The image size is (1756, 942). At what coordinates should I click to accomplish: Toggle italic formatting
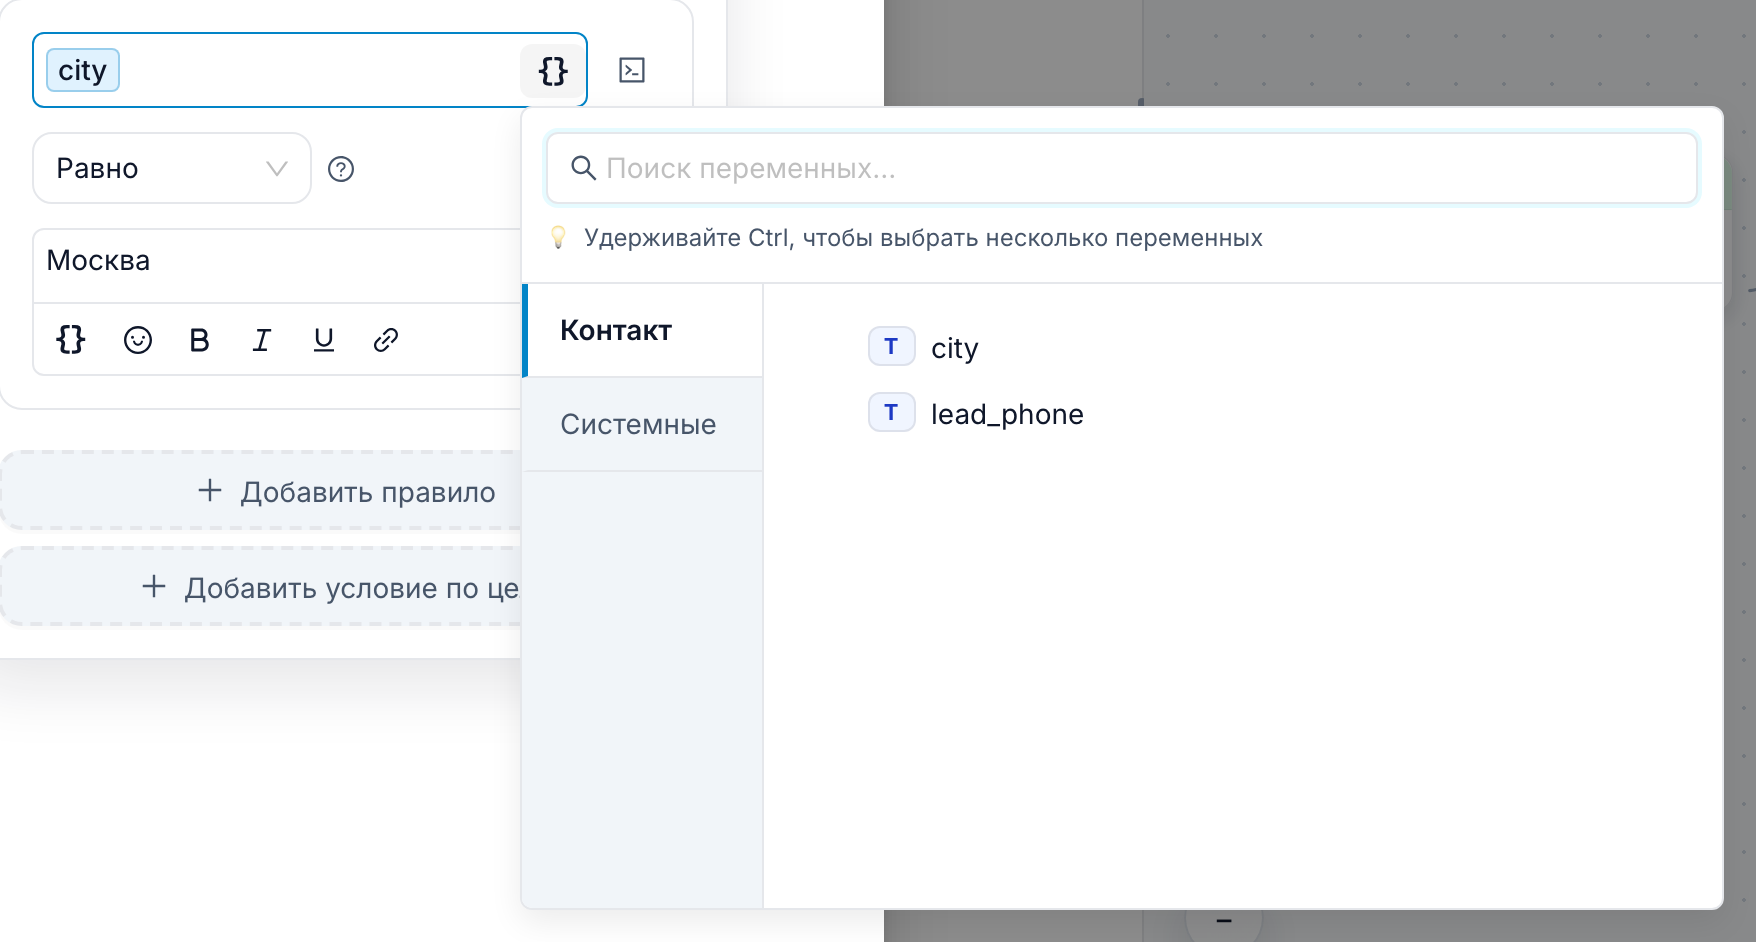(x=261, y=340)
